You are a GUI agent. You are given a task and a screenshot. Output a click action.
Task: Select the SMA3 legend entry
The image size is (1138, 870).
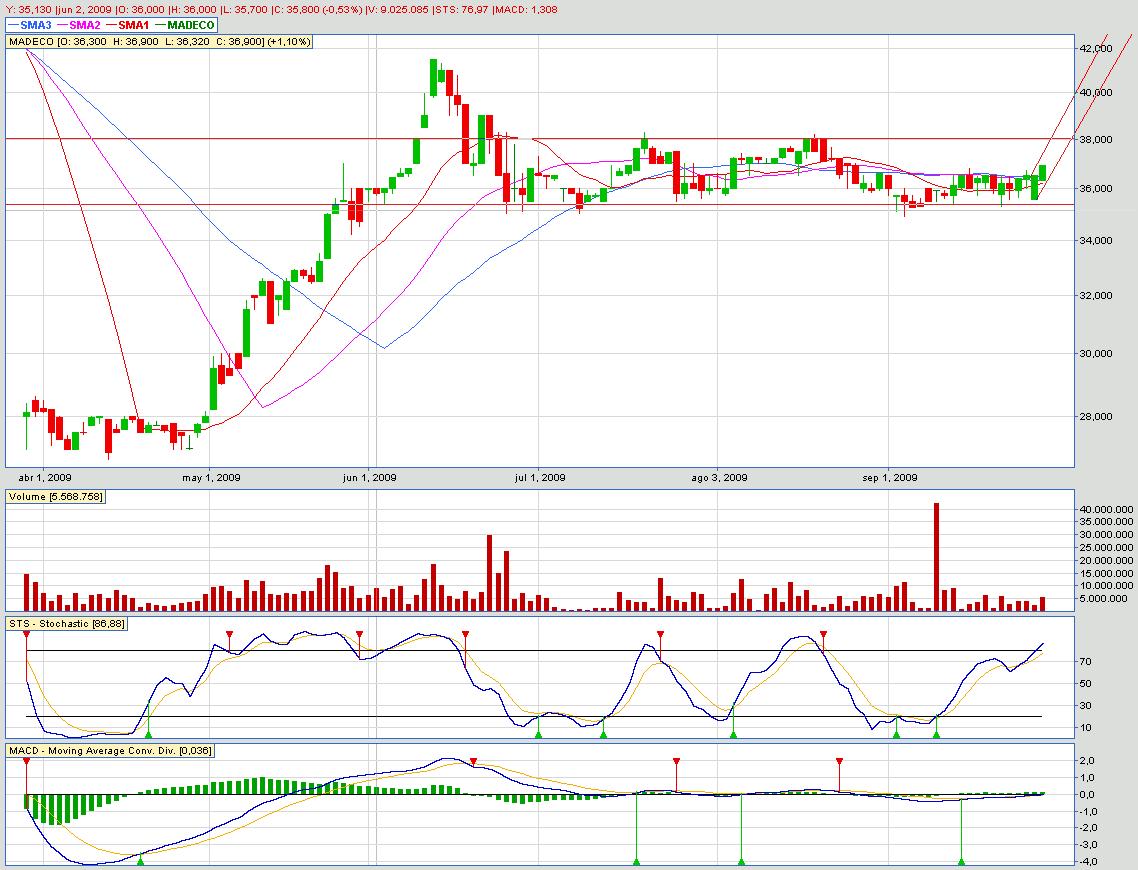(30, 25)
